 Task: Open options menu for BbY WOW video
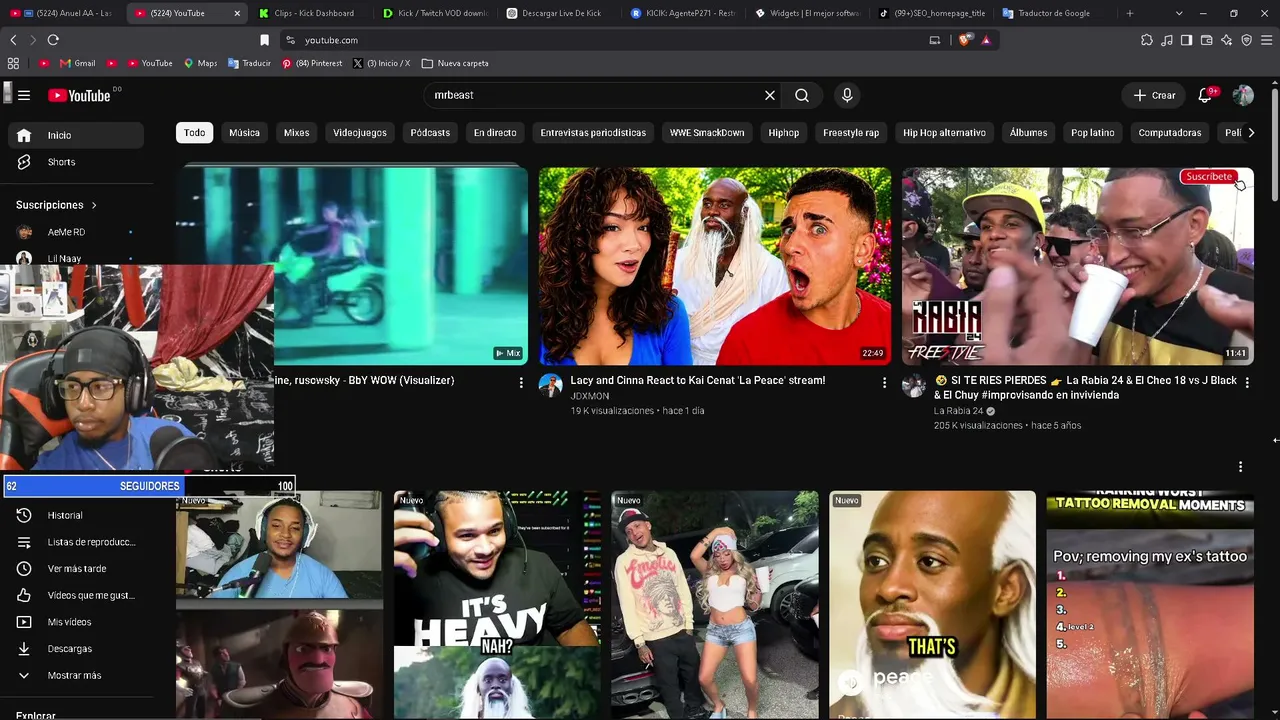coord(521,382)
